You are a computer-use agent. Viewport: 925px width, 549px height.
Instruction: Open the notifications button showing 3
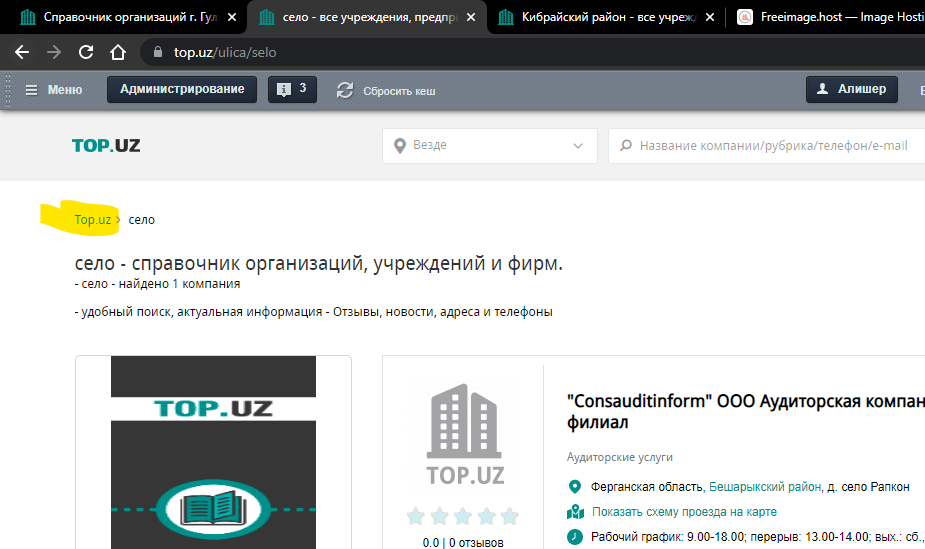tap(293, 89)
